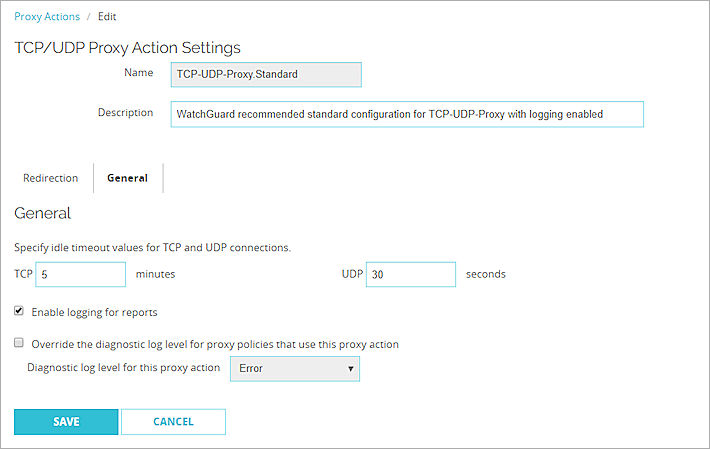Click the Edit breadcrumb text
Image resolution: width=710 pixels, height=449 pixels.
pos(107,17)
